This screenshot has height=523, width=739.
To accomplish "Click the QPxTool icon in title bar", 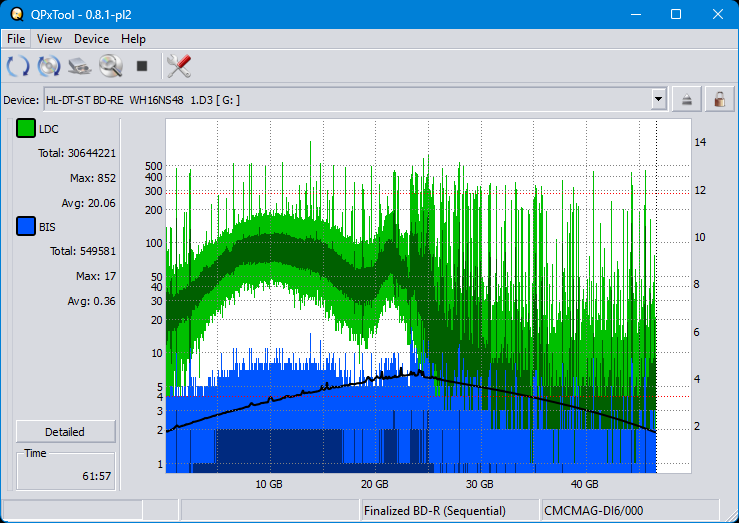I will [15, 14].
